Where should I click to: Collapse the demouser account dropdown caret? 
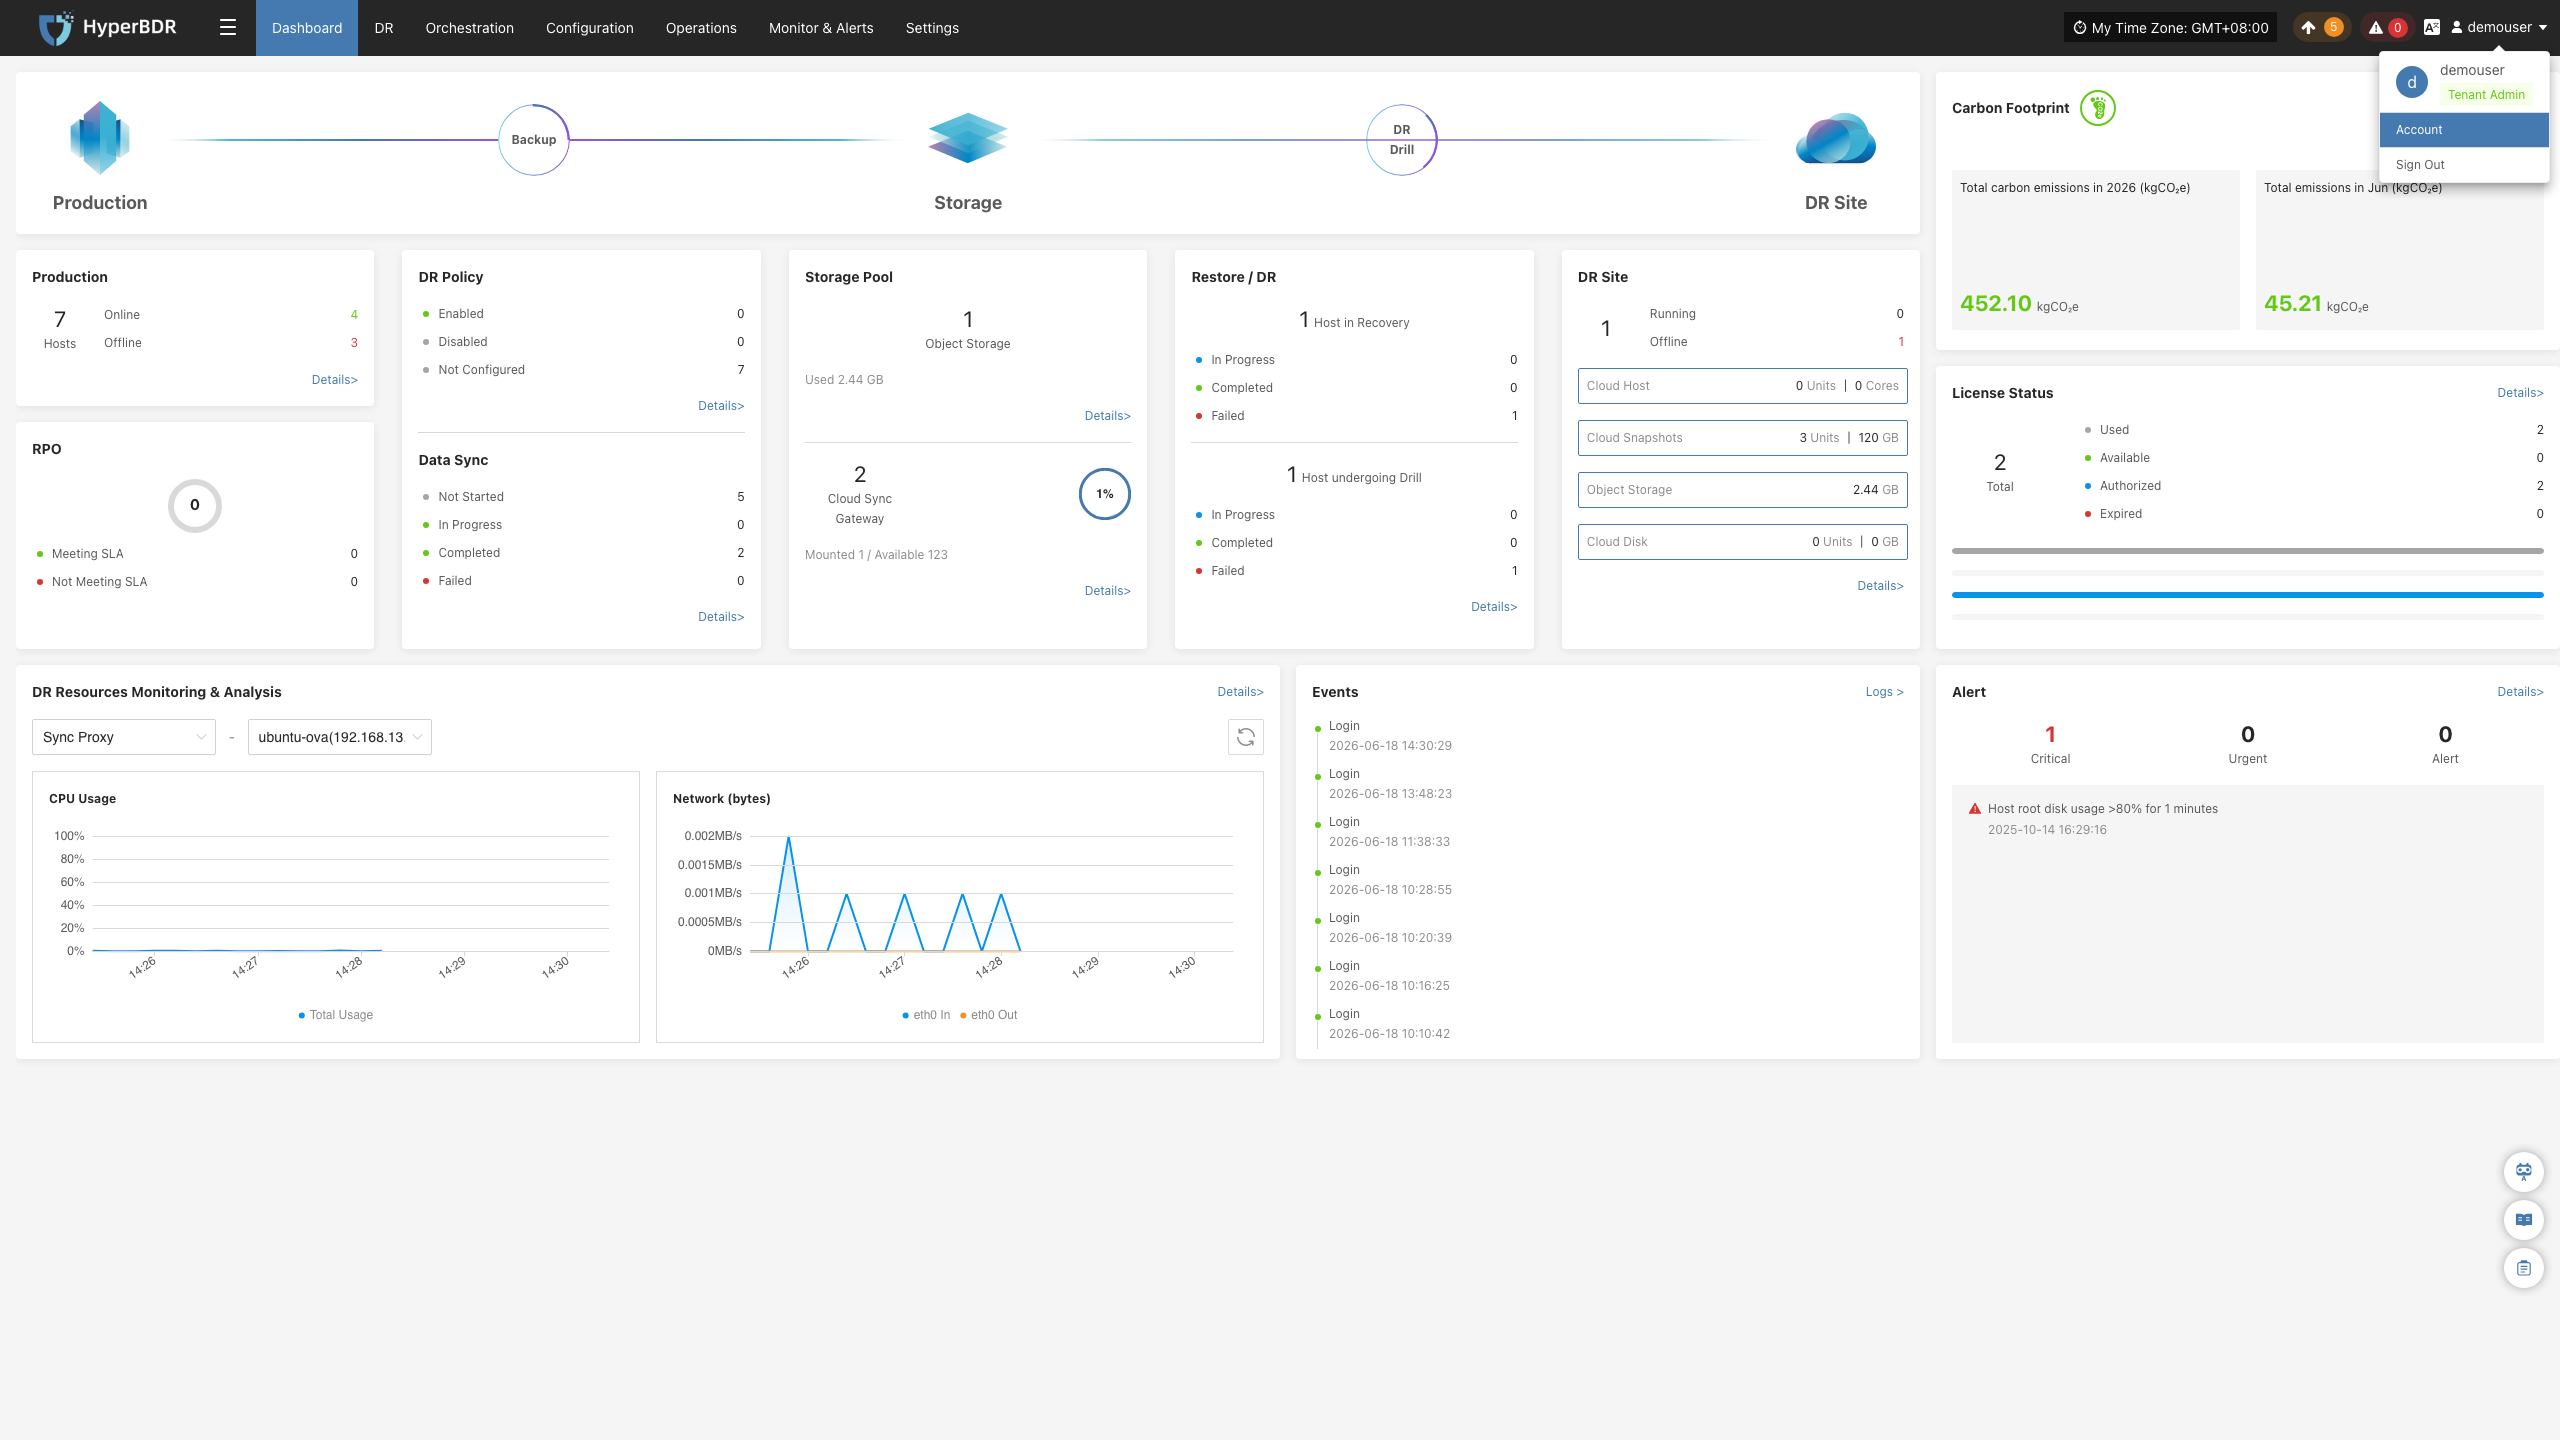pos(2542,28)
